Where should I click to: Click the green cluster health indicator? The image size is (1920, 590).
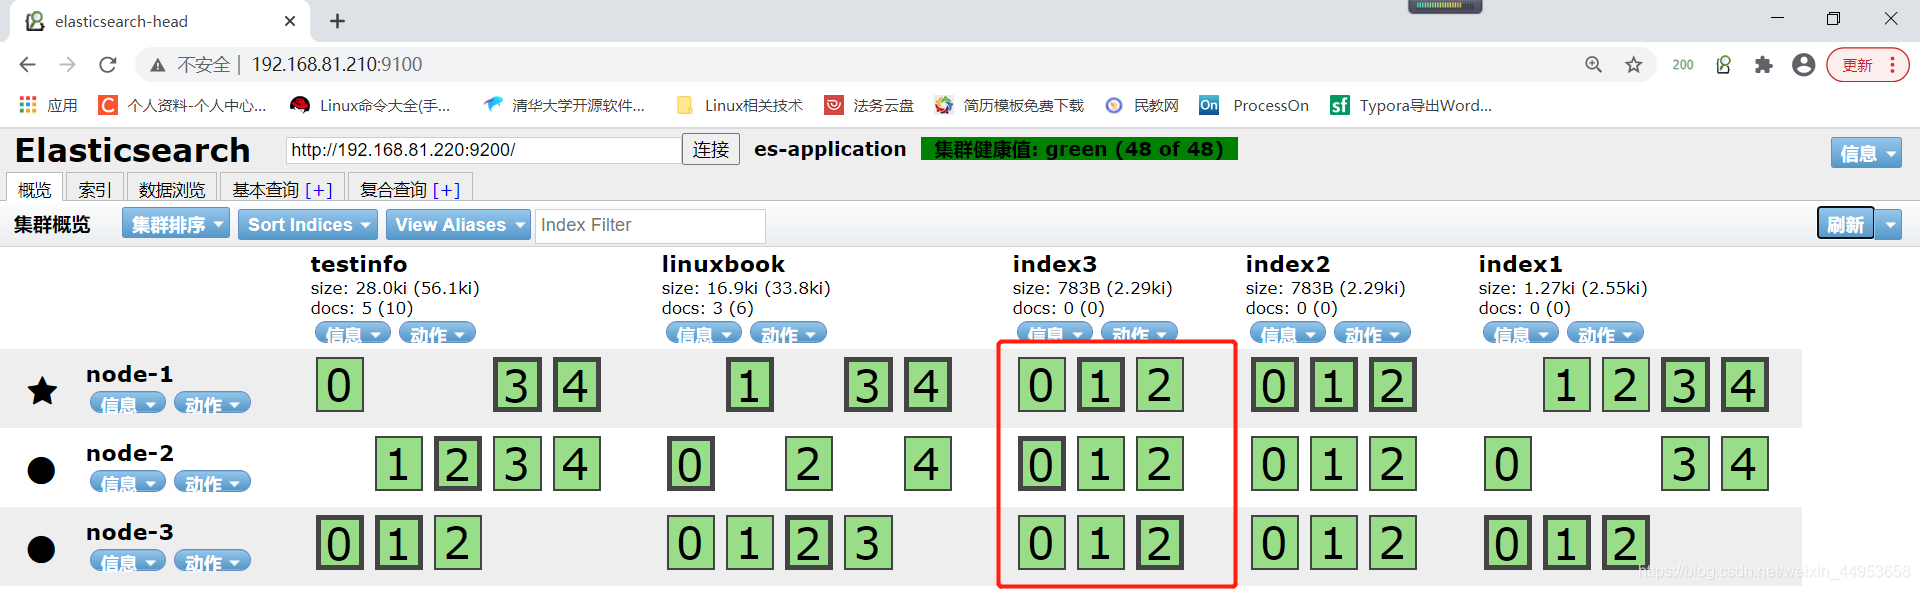coord(1079,149)
